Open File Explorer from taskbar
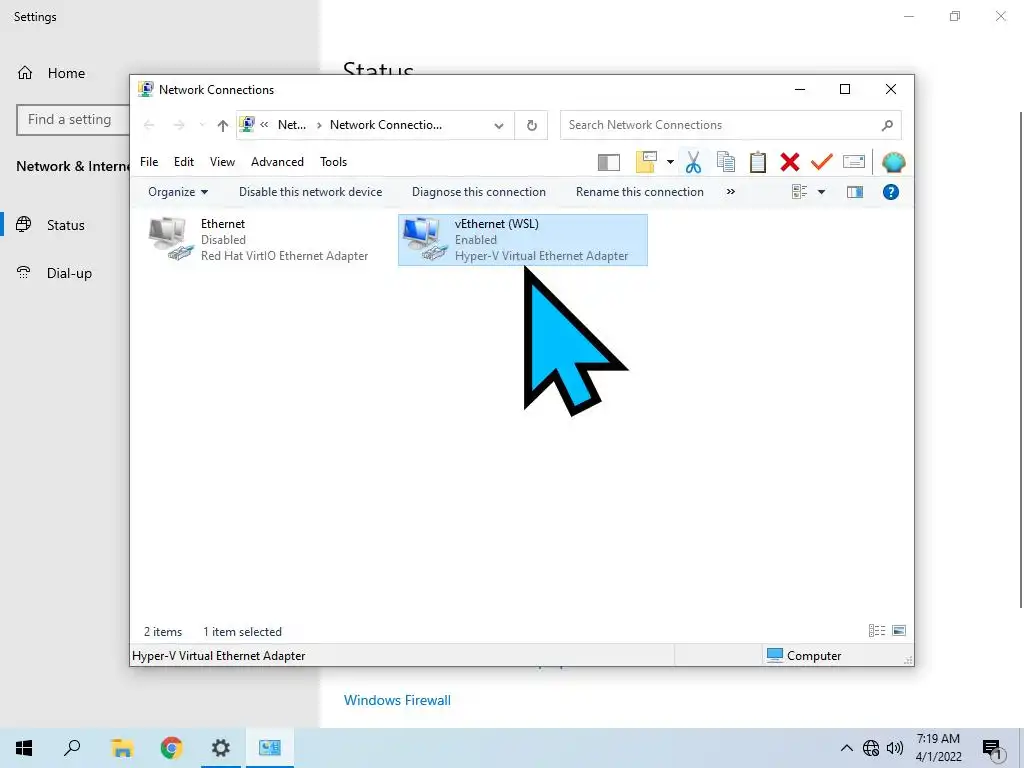 [121, 748]
